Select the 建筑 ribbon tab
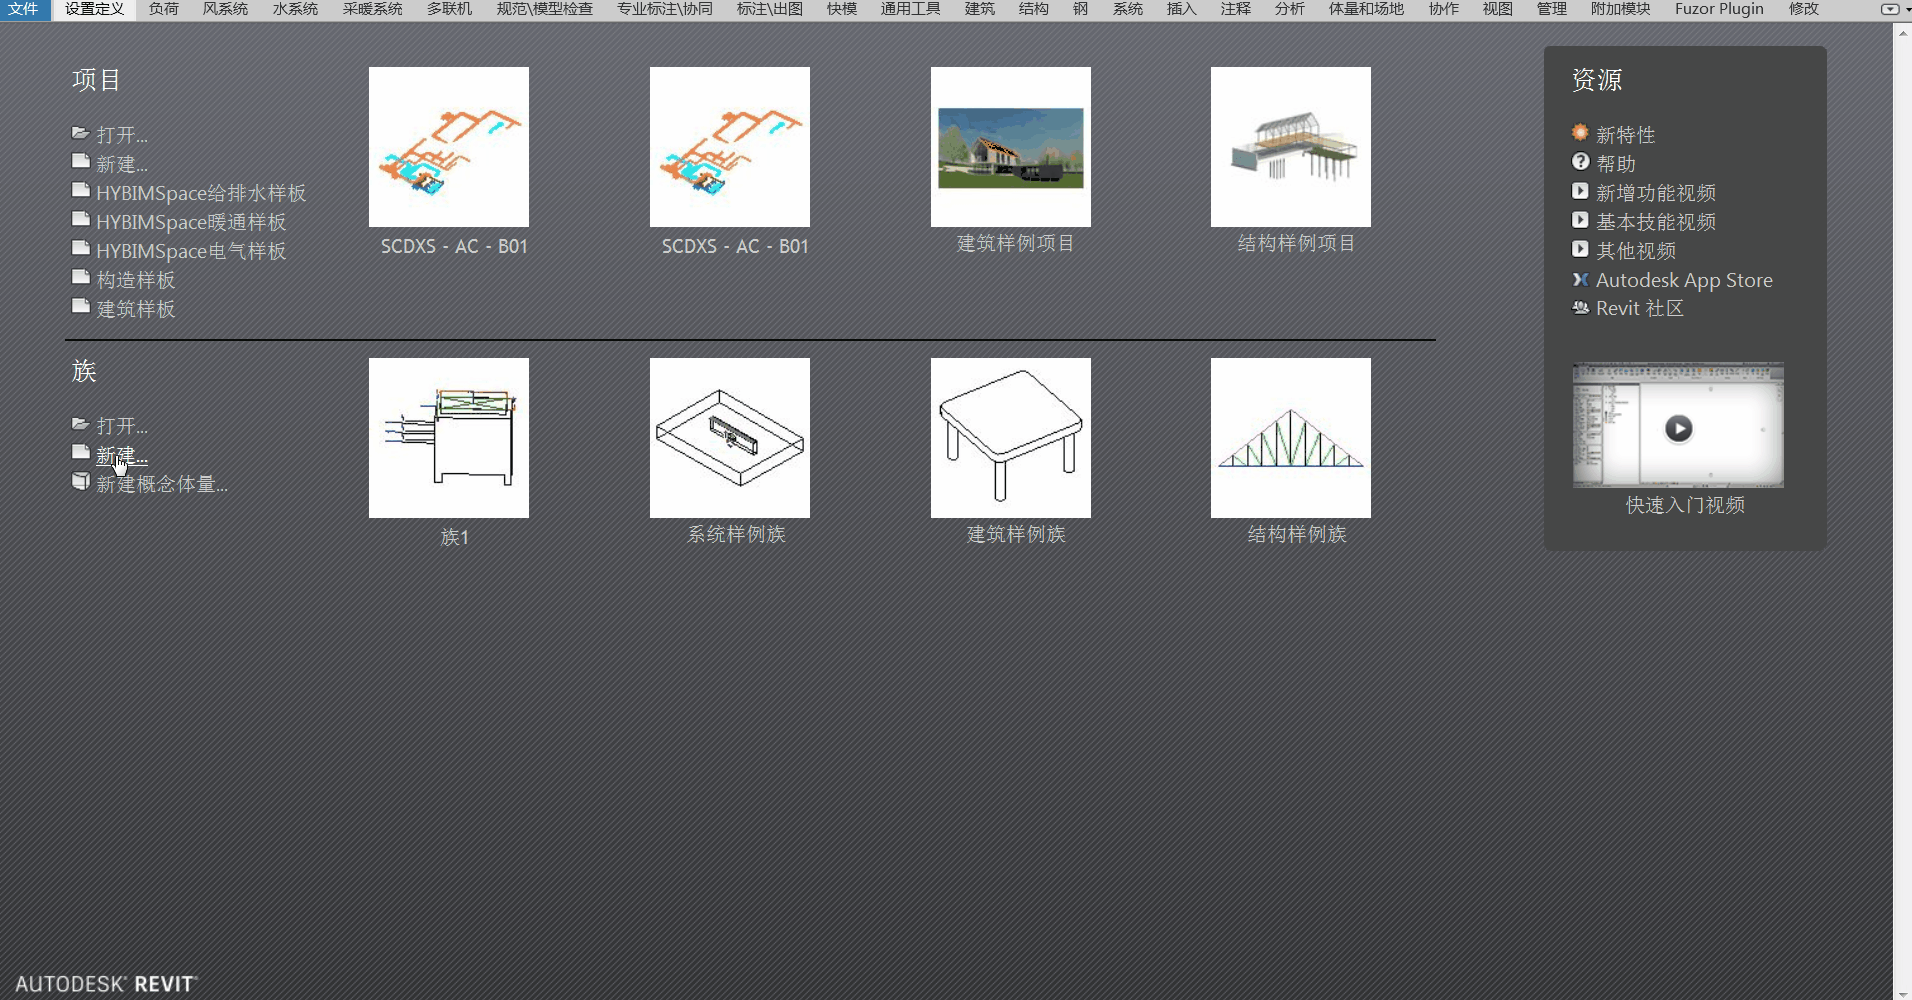Image resolution: width=1912 pixels, height=1000 pixels. pyautogui.click(x=979, y=9)
